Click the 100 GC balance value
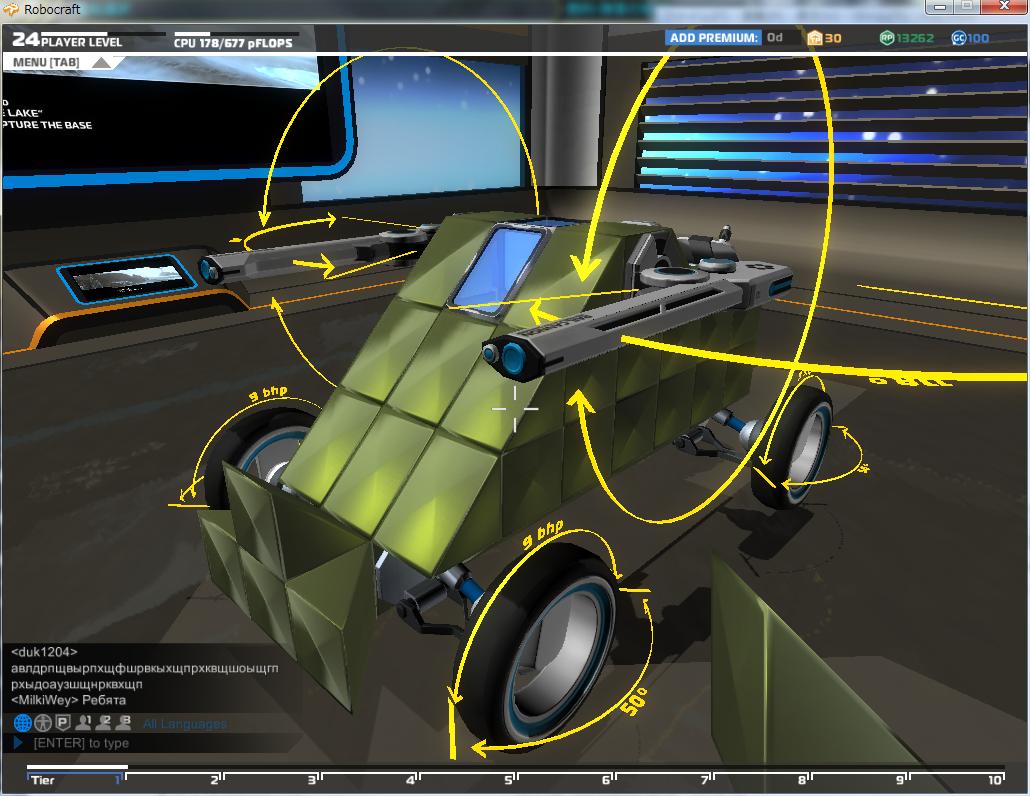1030x796 pixels. click(x=977, y=38)
